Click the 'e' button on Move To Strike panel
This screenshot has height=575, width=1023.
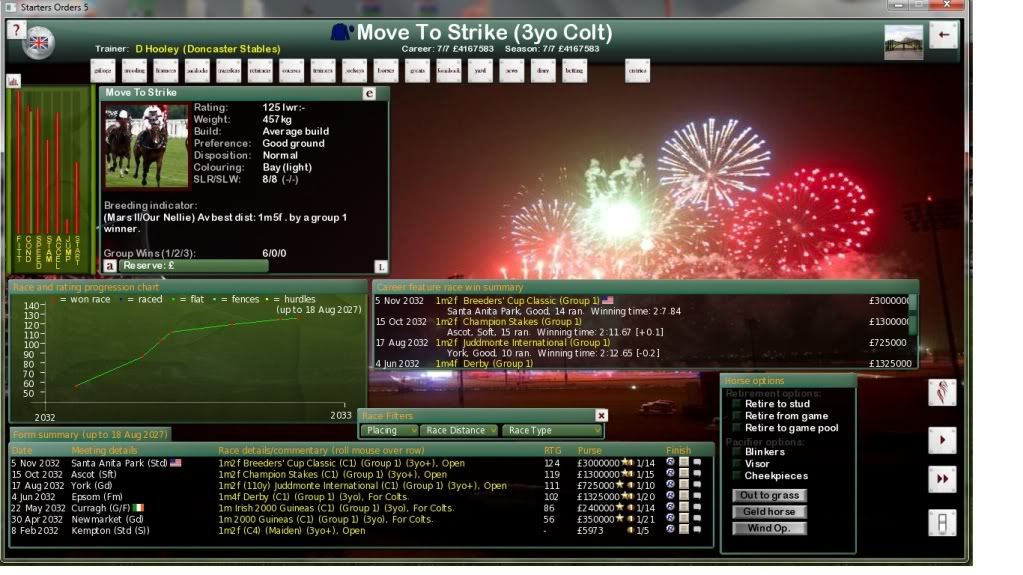369,93
